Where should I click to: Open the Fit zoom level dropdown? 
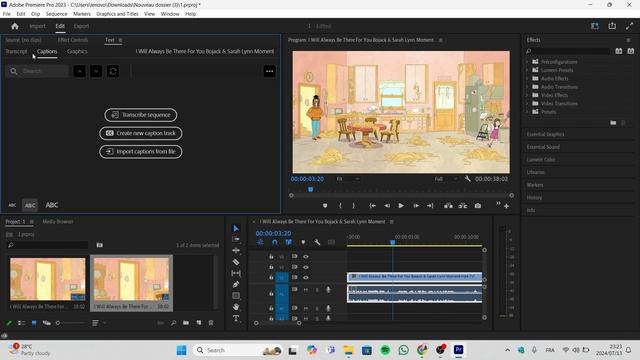click(x=348, y=179)
